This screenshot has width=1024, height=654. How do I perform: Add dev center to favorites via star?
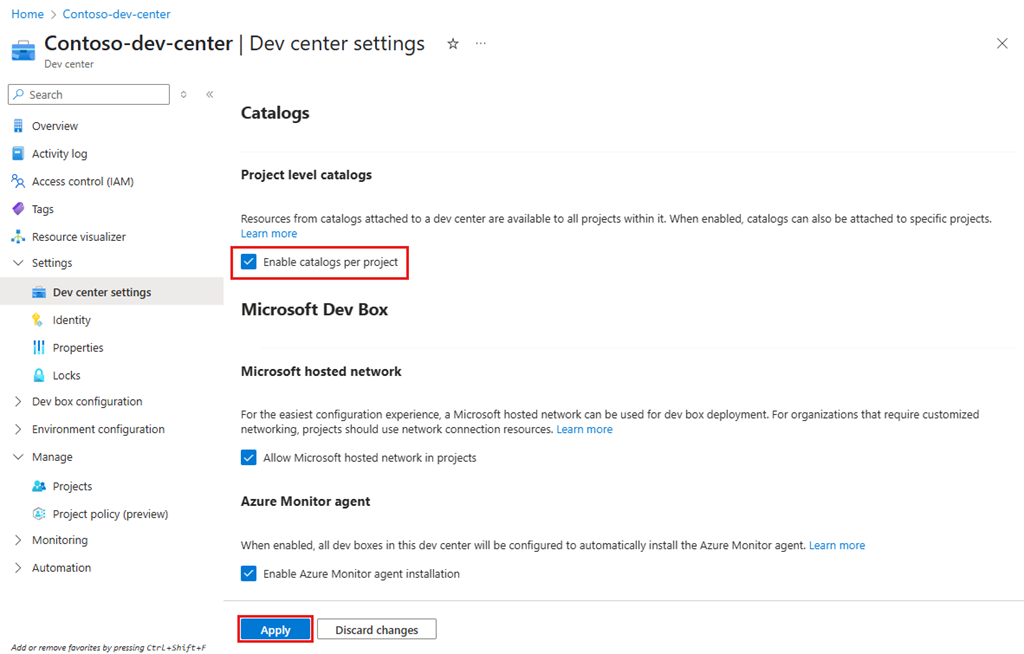pos(452,44)
